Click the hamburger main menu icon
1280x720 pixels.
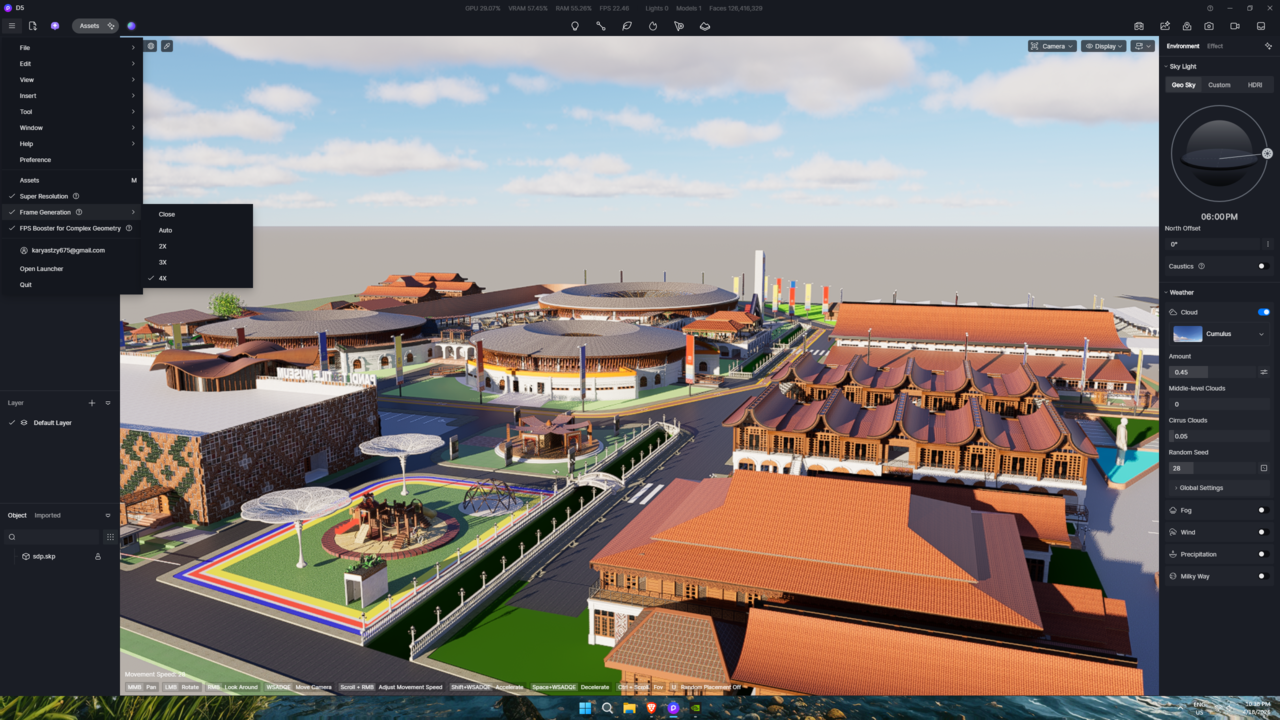coord(11,26)
